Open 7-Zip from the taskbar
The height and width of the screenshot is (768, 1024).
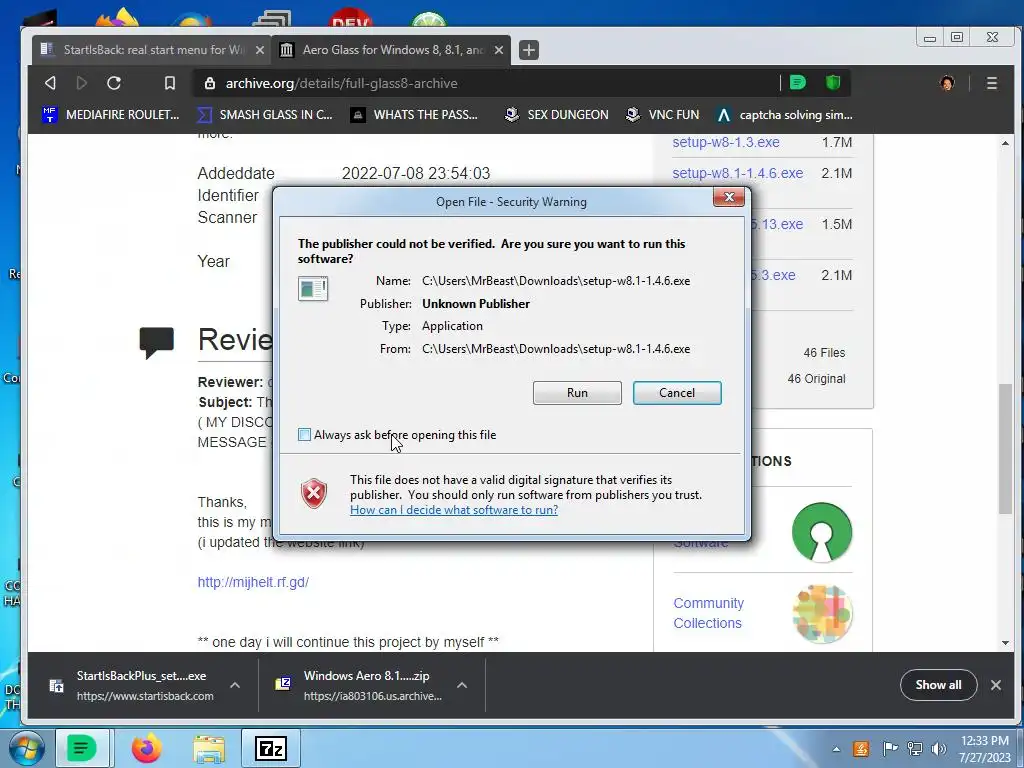pyautogui.click(x=270, y=748)
